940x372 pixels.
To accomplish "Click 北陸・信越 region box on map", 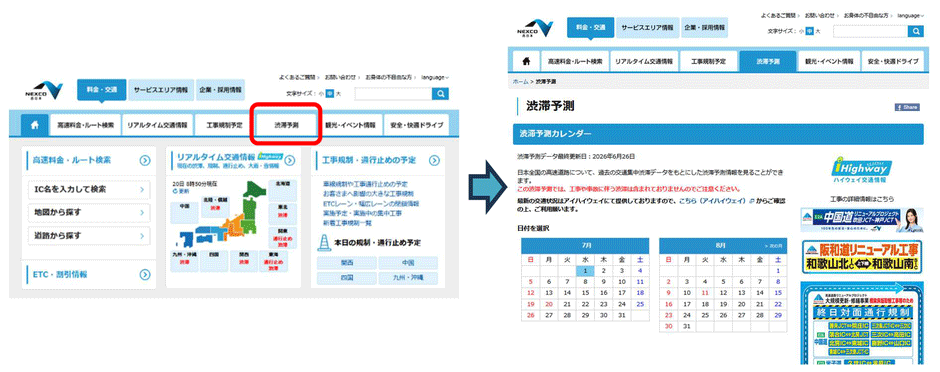I will [214, 208].
